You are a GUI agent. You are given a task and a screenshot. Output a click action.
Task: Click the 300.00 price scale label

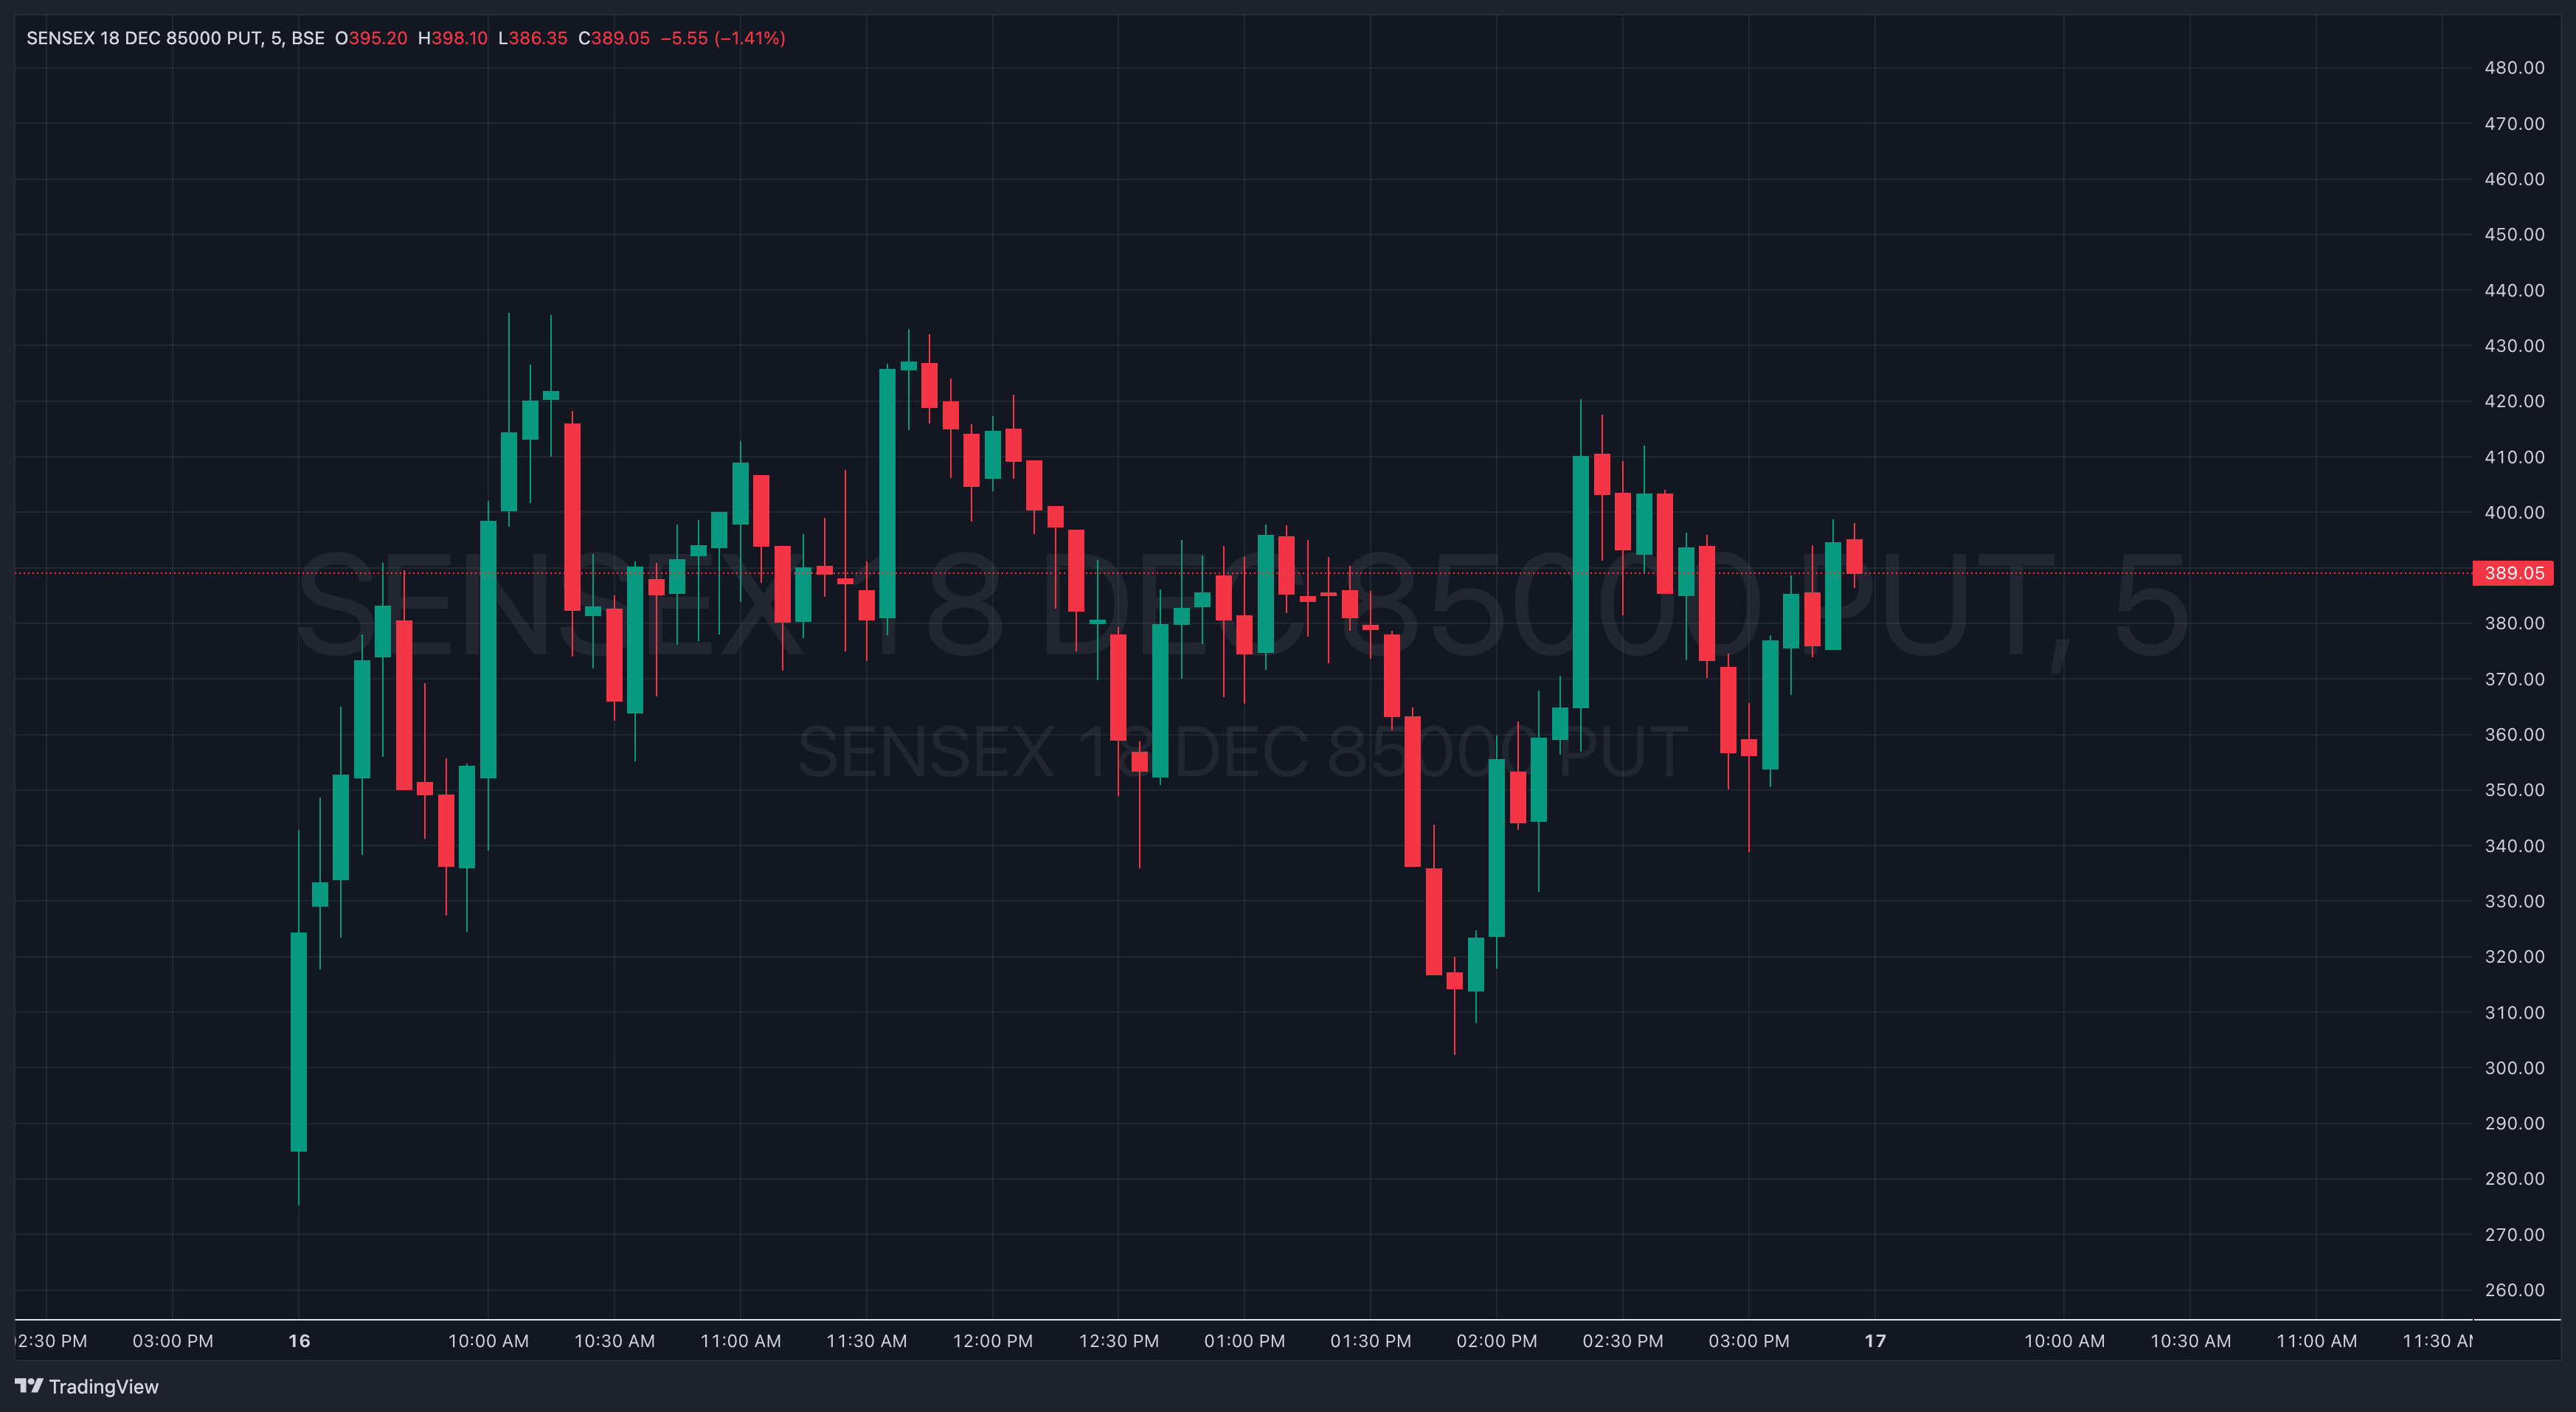point(2514,1068)
